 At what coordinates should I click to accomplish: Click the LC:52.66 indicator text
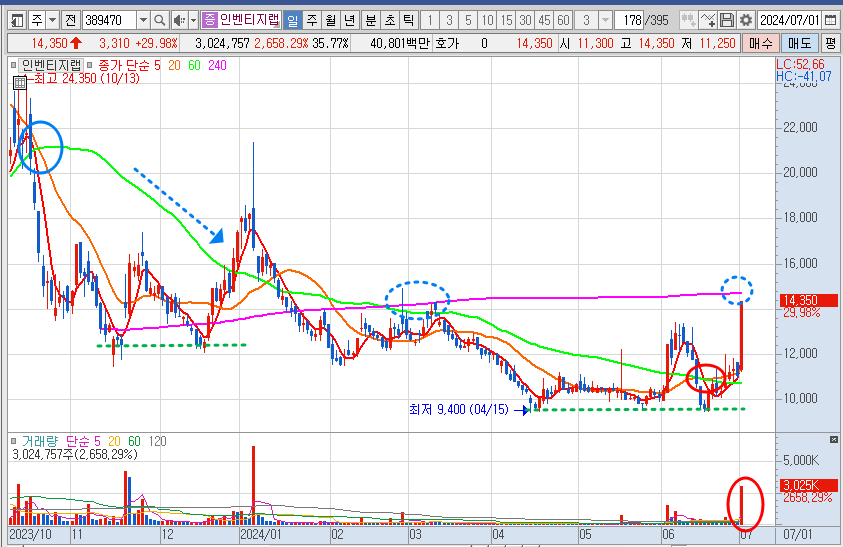800,64
